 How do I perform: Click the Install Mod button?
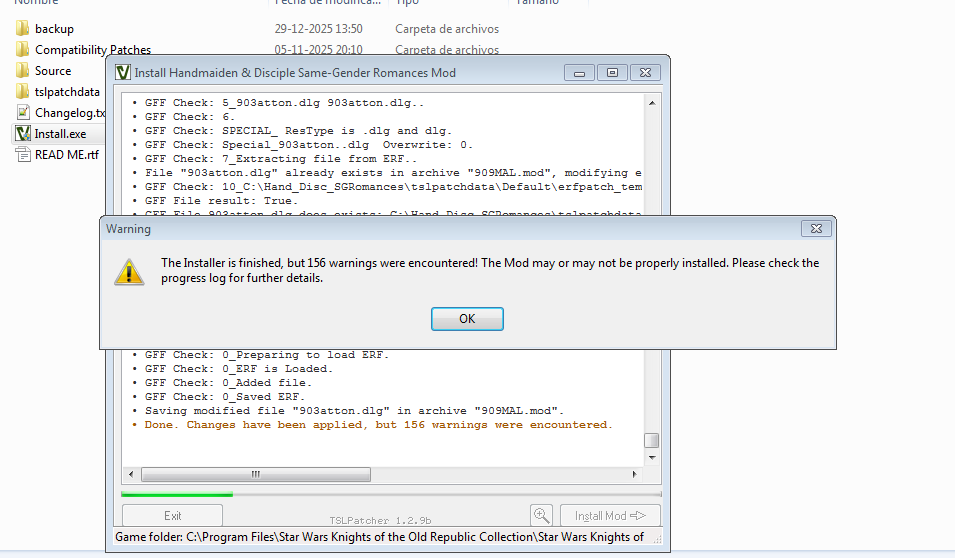(610, 516)
